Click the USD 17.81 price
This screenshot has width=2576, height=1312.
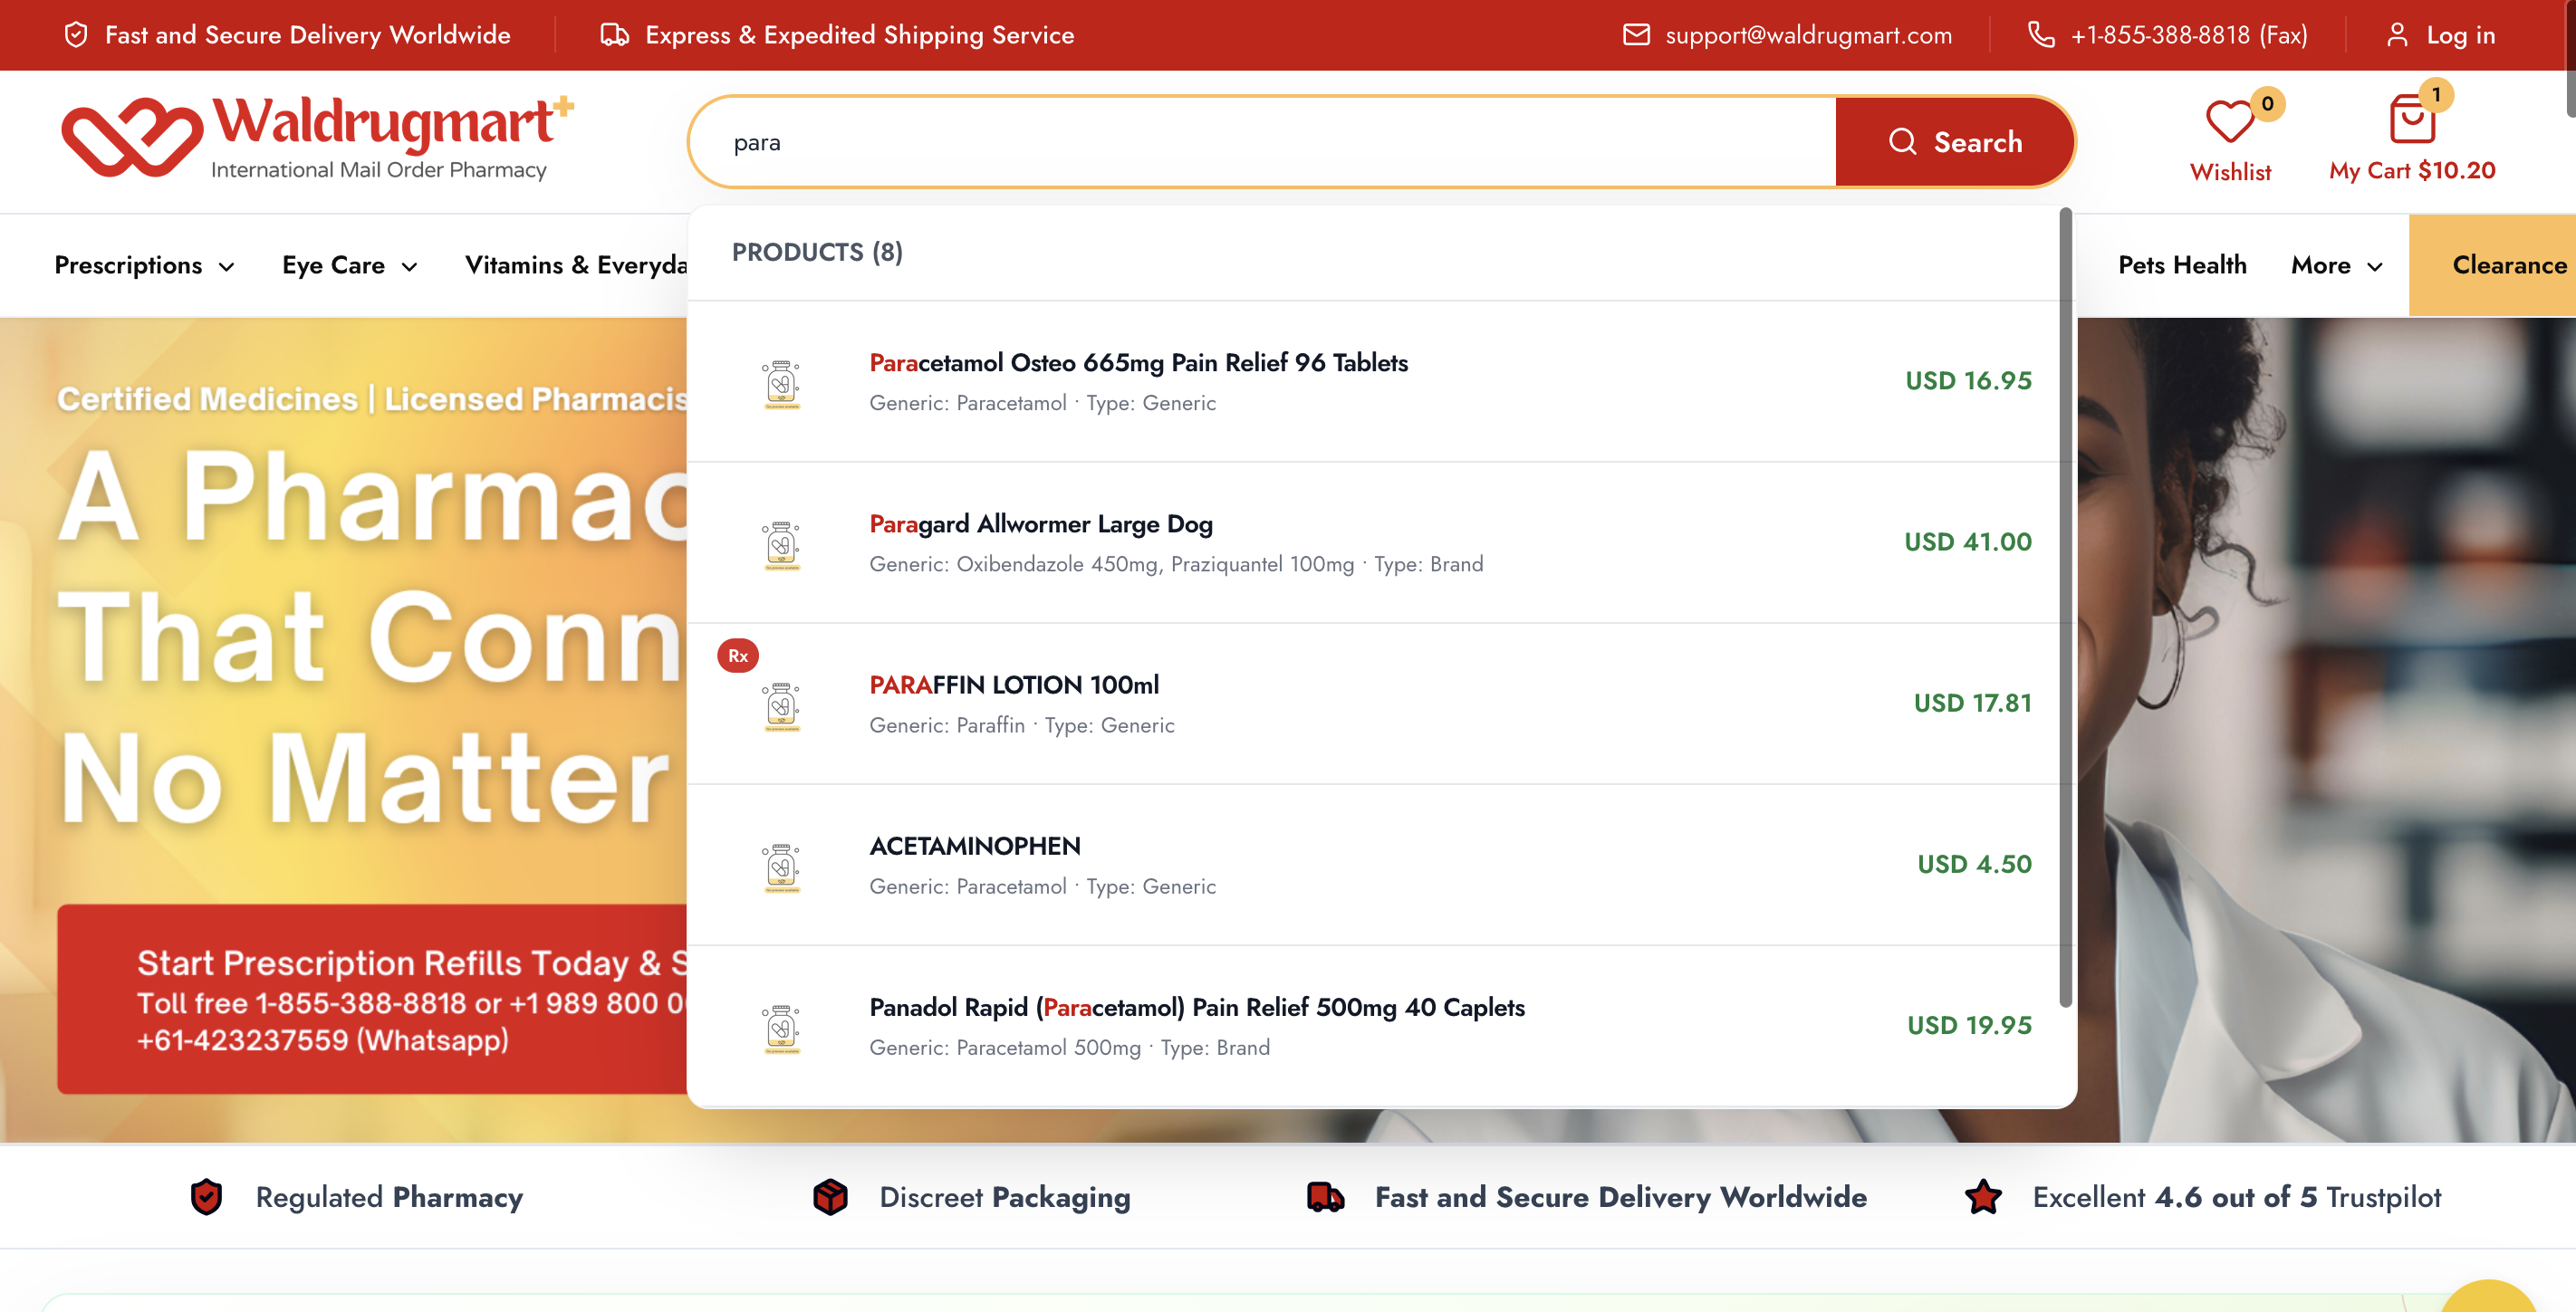click(x=1972, y=703)
